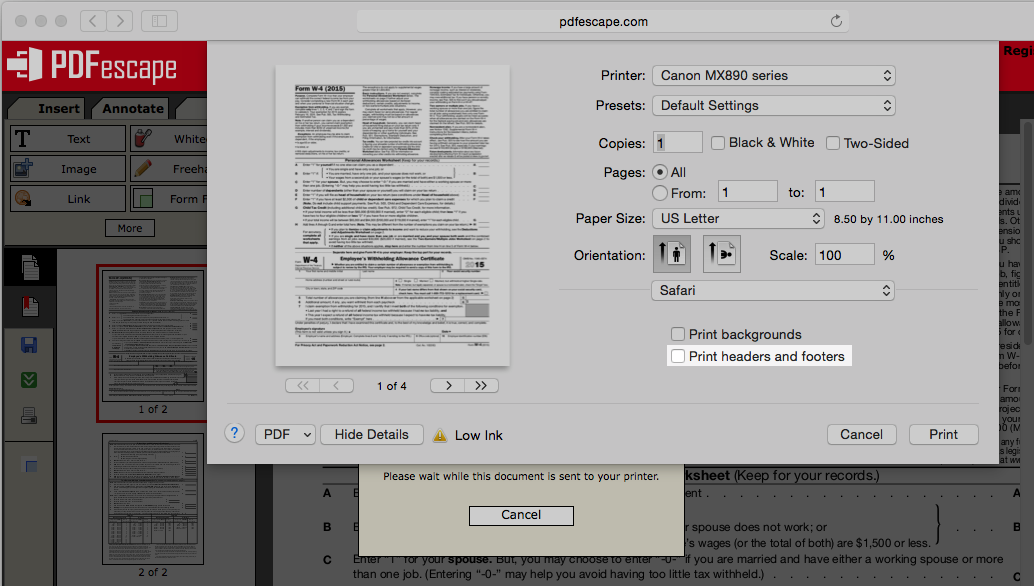Screen dimensions: 1034x586
Task: Select the Link insert tool
Action: point(67,198)
